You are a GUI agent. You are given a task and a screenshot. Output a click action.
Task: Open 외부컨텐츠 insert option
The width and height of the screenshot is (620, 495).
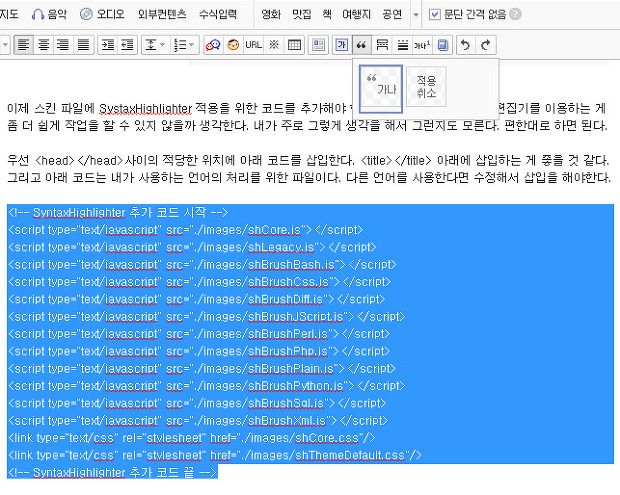(162, 14)
